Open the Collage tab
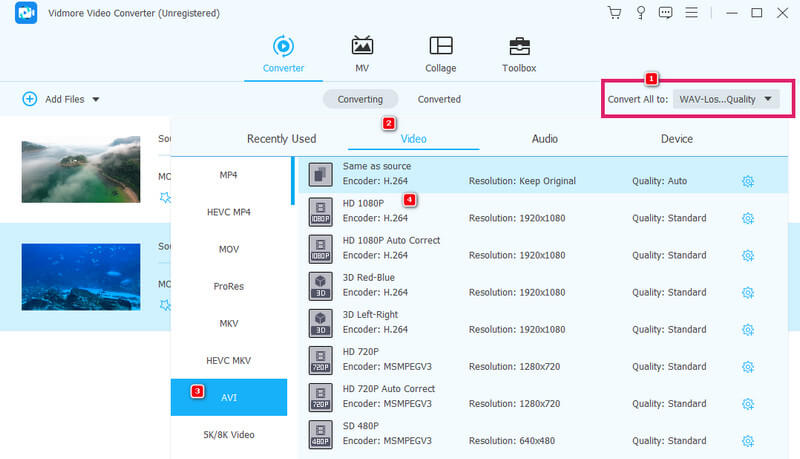 (440, 54)
